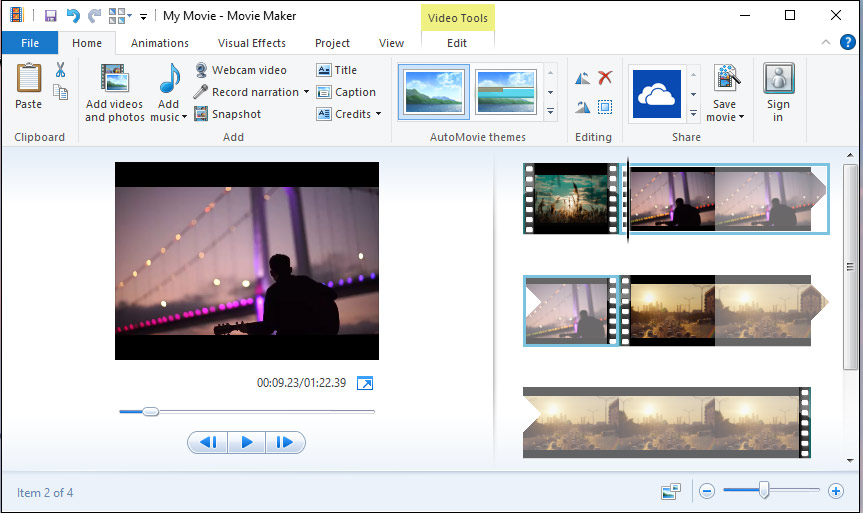Expand the AutoMovie themes gallery
This screenshot has height=513, width=863.
click(x=550, y=112)
